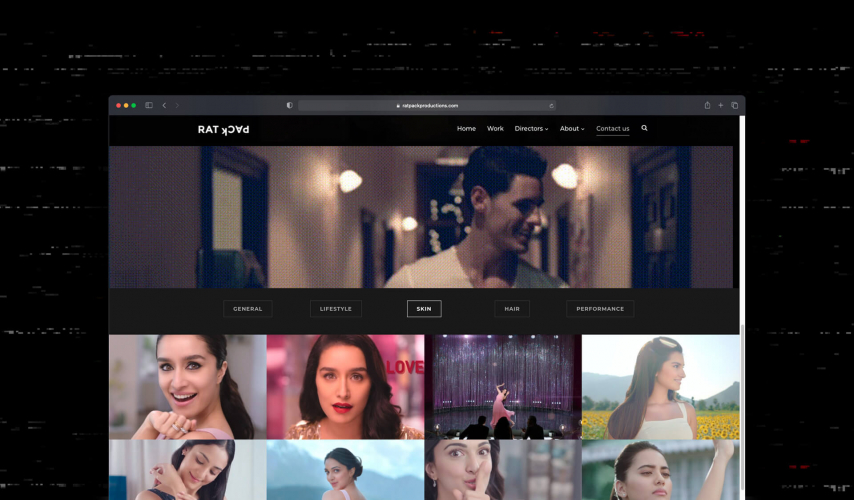This screenshot has height=500, width=854.
Task: Toggle the Safari sidebar icon
Action: point(149,105)
